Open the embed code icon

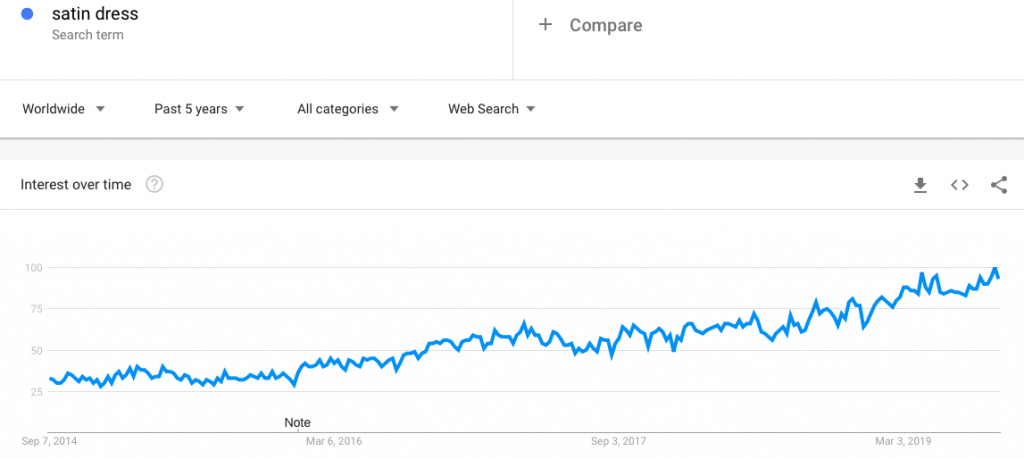pyautogui.click(x=959, y=185)
